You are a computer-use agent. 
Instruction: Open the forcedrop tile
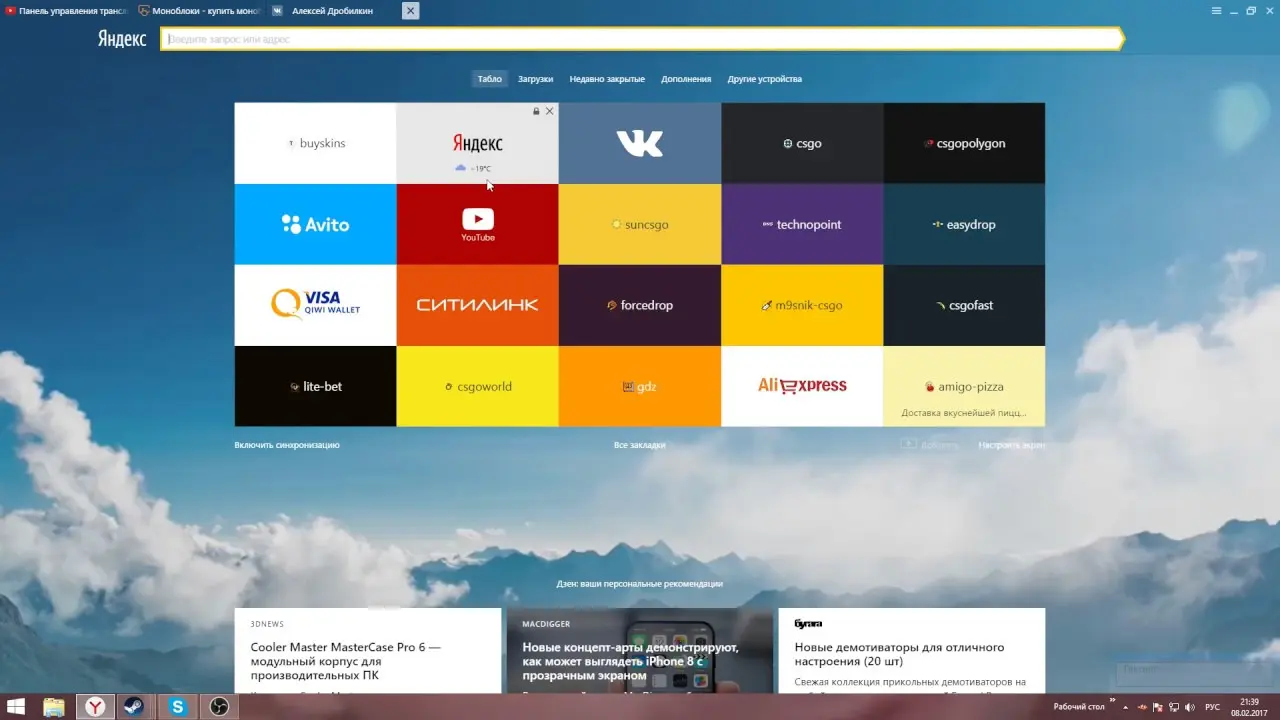[640, 305]
